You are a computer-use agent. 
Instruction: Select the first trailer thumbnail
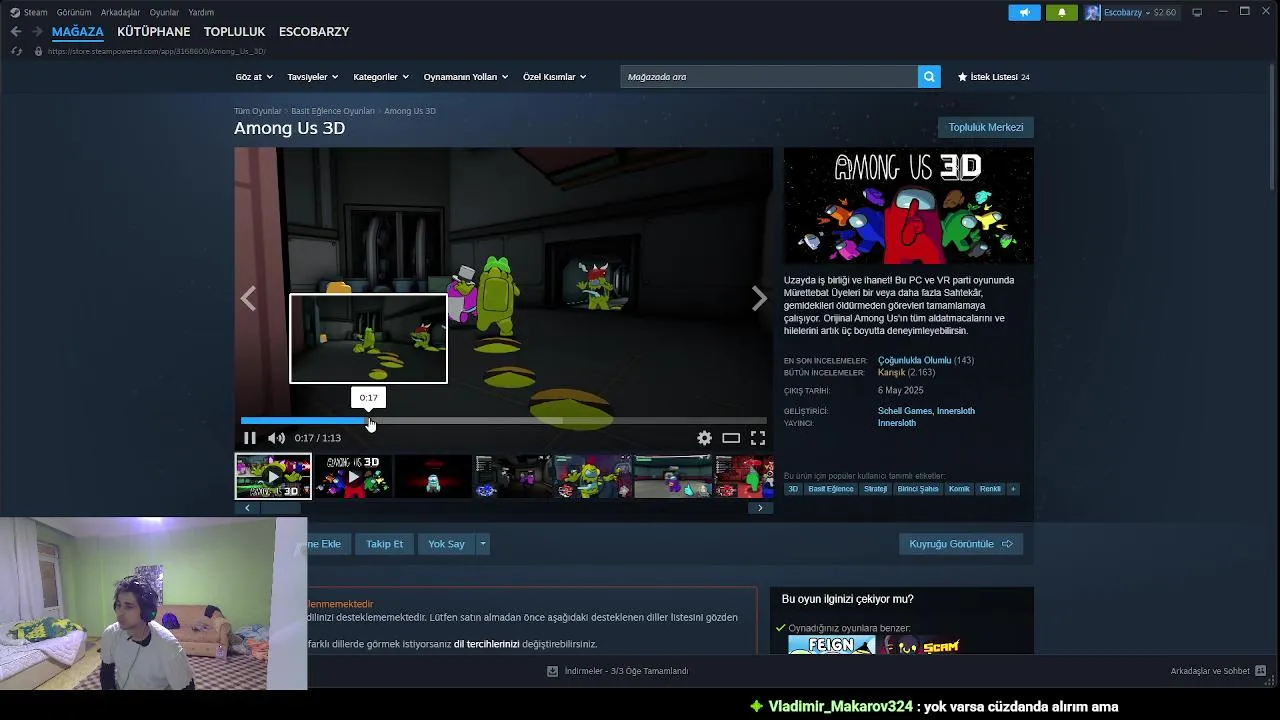pyautogui.click(x=273, y=476)
